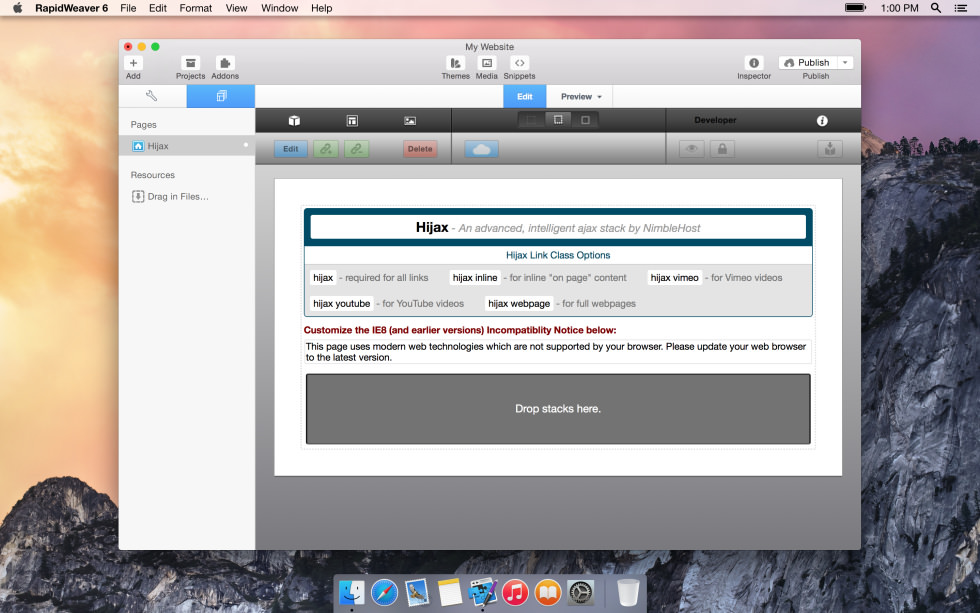Open the templates layout icon
980x613 pixels.
click(352, 121)
